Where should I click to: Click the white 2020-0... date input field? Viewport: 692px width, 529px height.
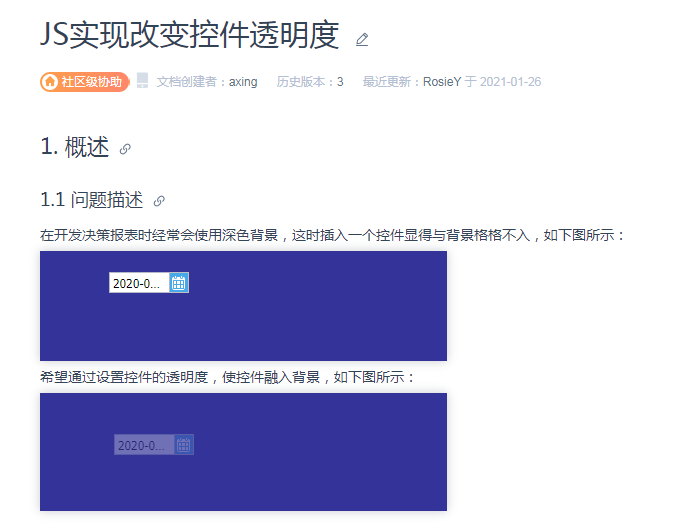pyautogui.click(x=139, y=283)
